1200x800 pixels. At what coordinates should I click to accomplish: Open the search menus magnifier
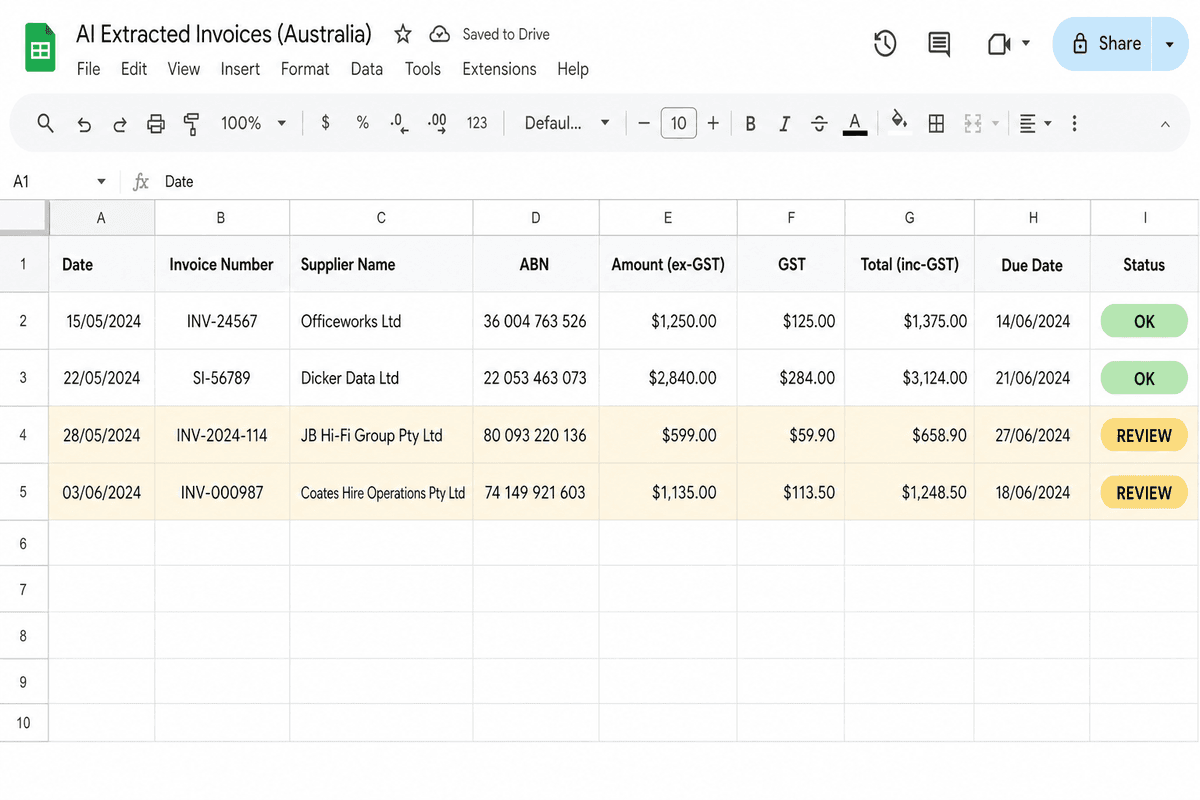click(x=45, y=123)
